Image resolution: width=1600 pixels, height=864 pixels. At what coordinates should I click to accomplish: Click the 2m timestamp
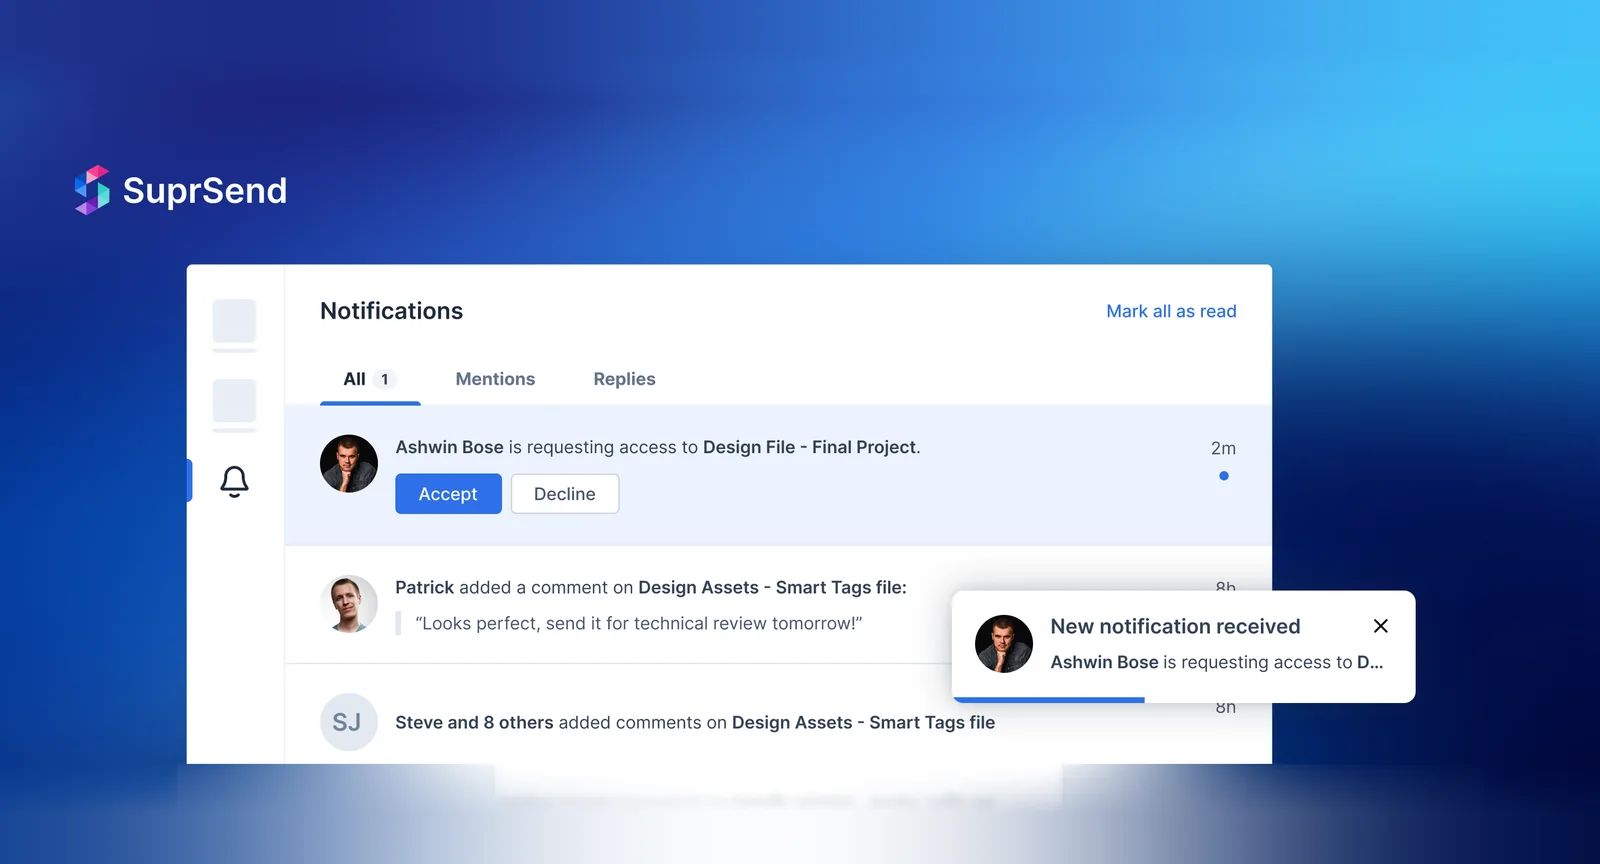[x=1223, y=448]
